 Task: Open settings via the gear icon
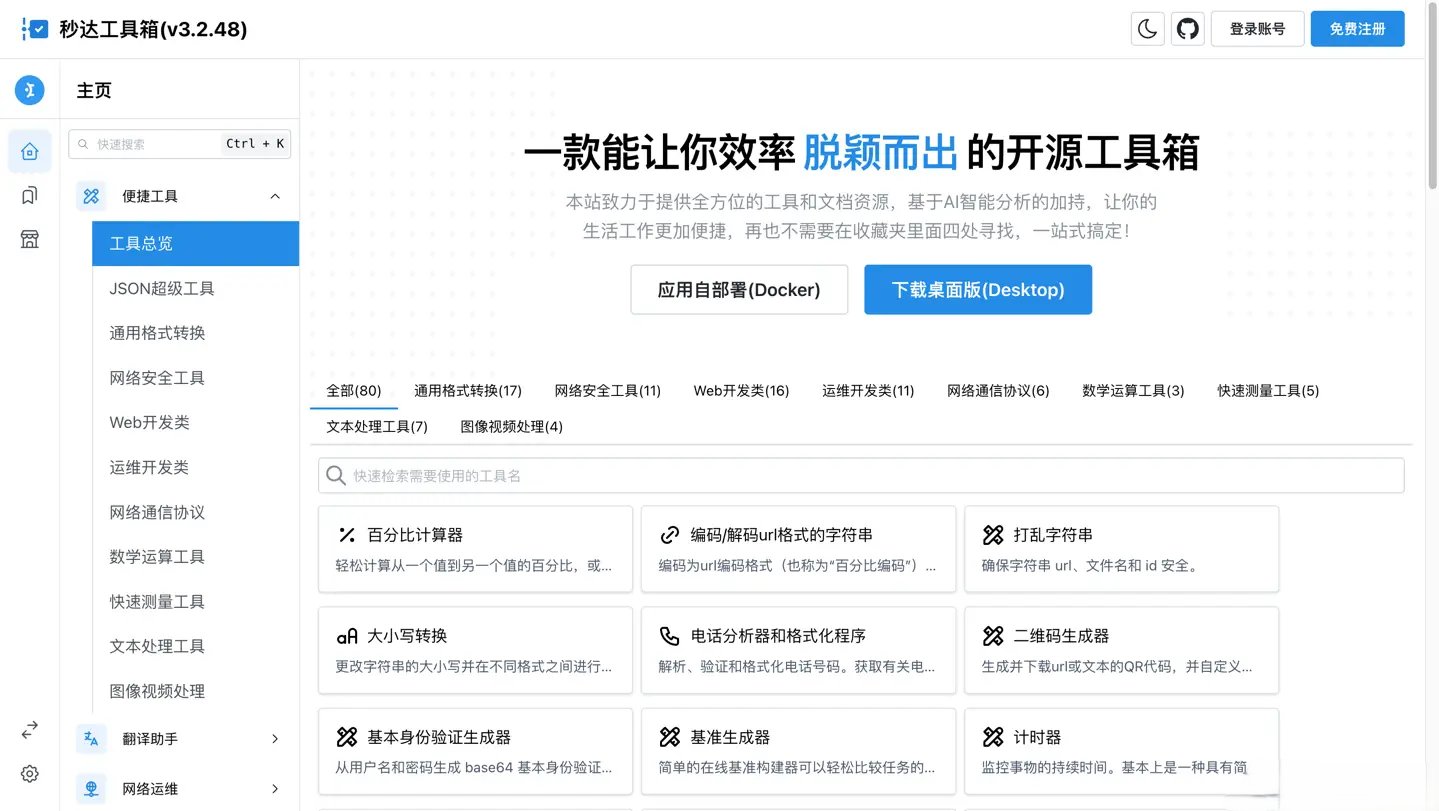click(x=29, y=773)
